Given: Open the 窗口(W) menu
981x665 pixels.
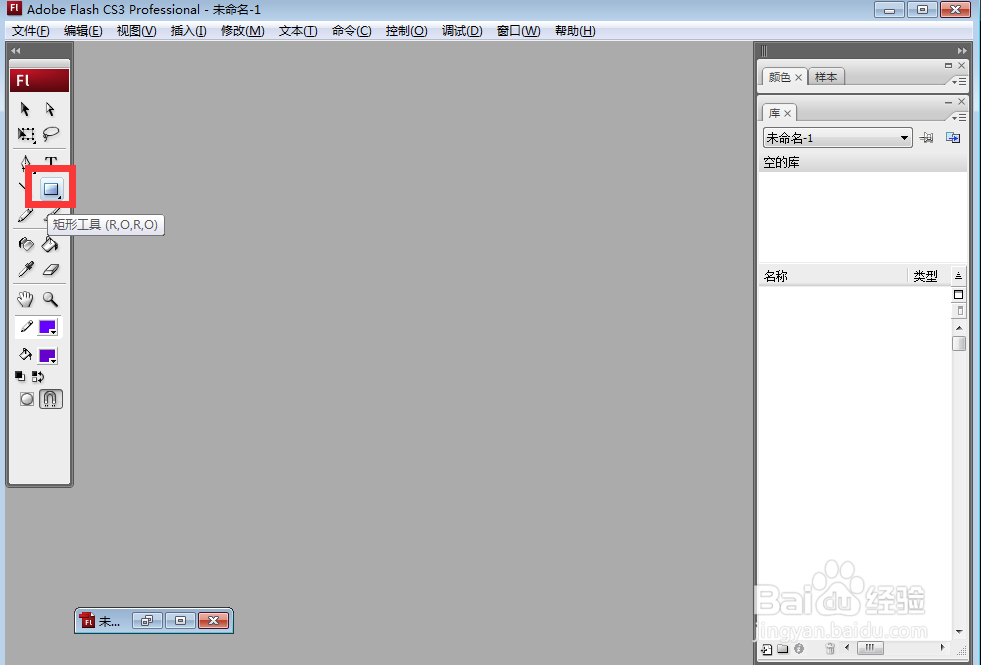Looking at the screenshot, I should 518,31.
